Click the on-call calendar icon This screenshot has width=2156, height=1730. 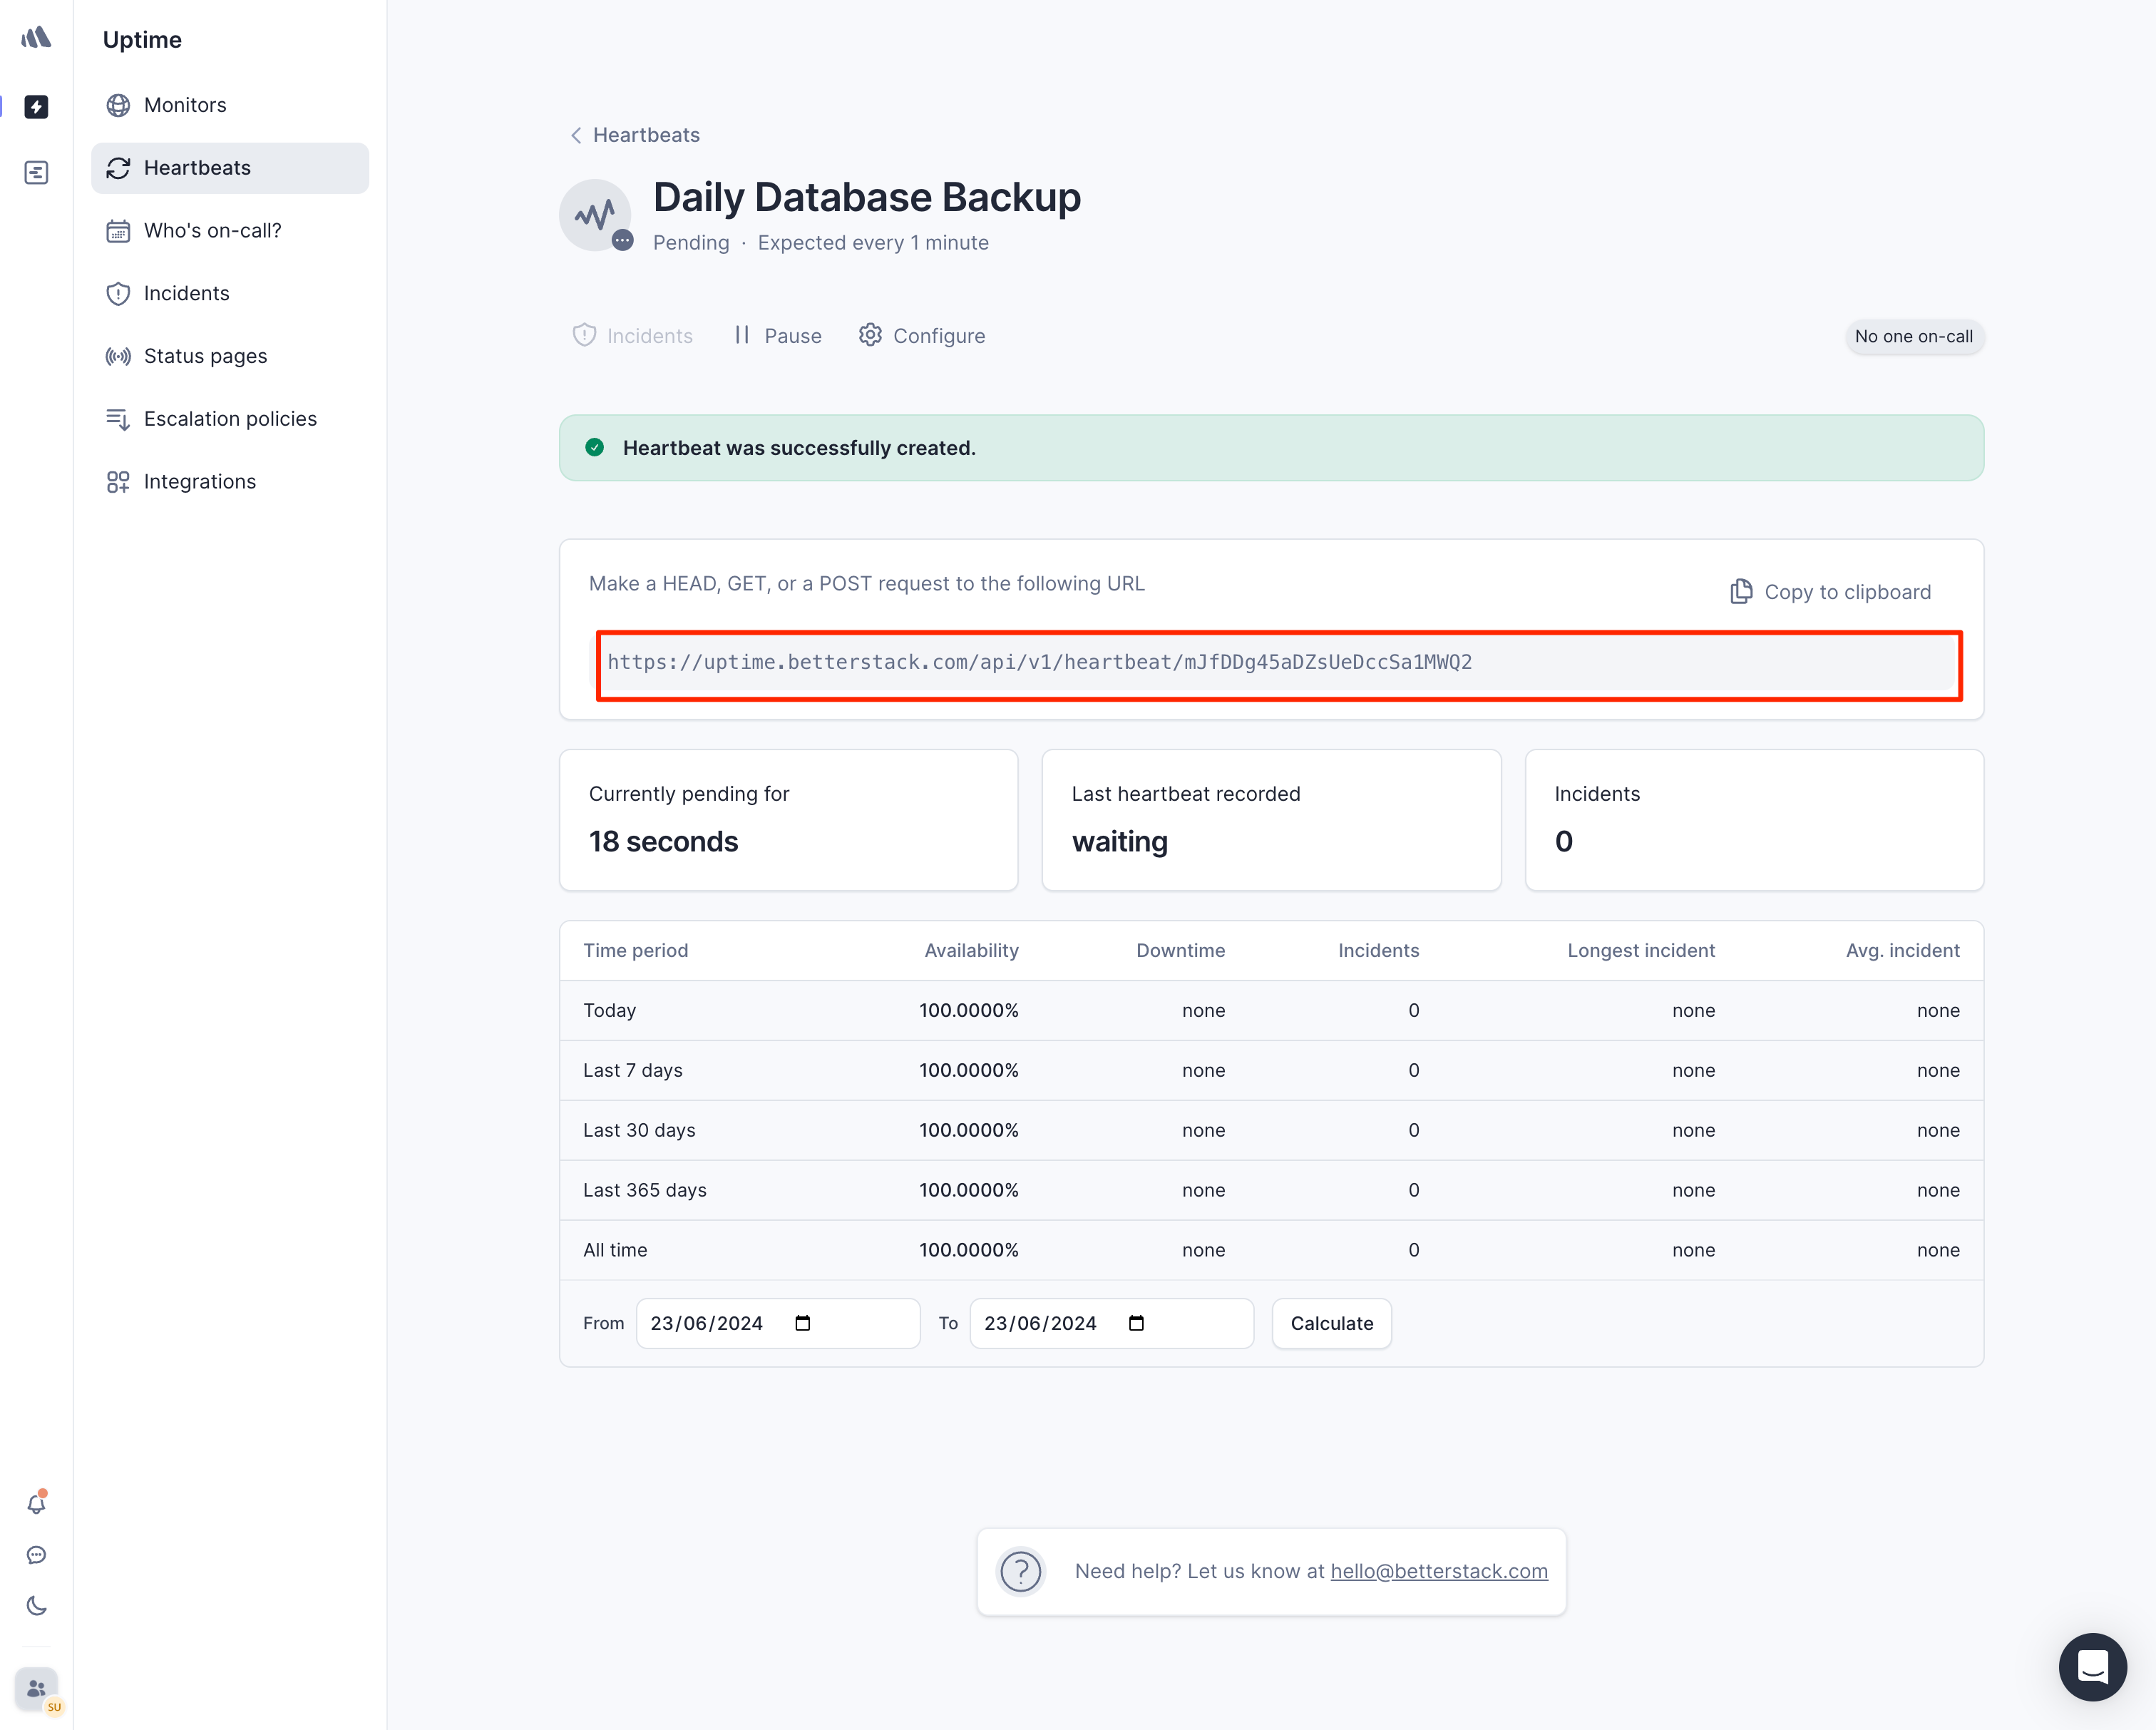(118, 231)
